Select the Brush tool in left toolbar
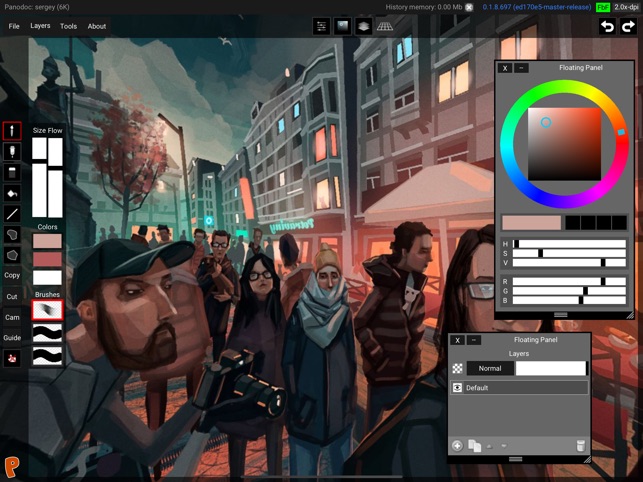 12,131
